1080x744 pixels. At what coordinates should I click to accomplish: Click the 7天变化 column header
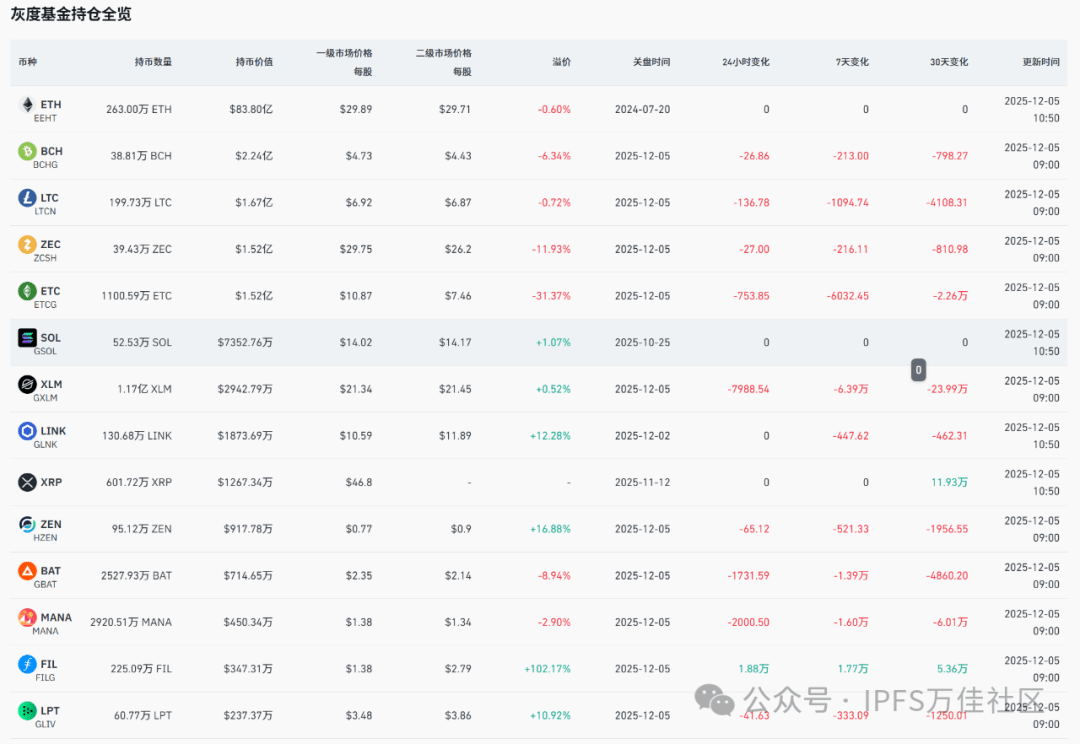(x=852, y=62)
